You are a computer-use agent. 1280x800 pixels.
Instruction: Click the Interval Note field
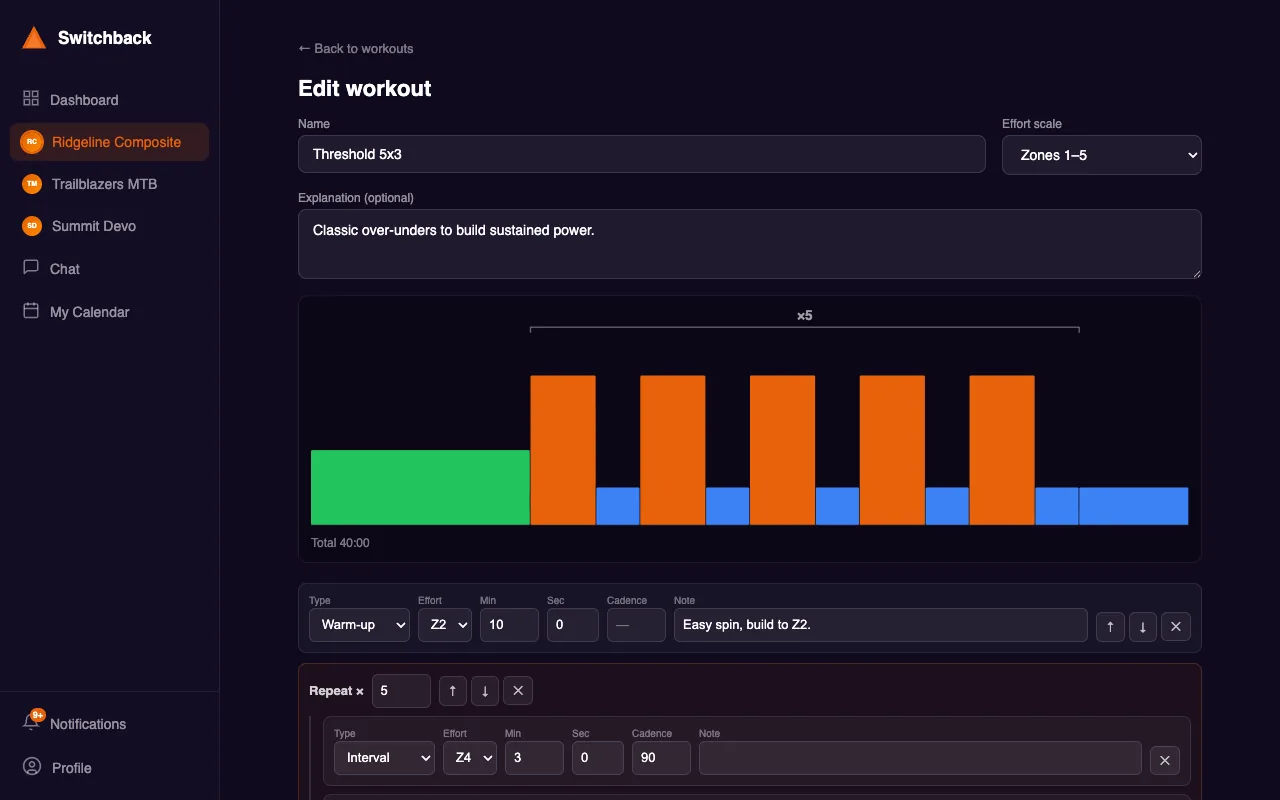920,758
